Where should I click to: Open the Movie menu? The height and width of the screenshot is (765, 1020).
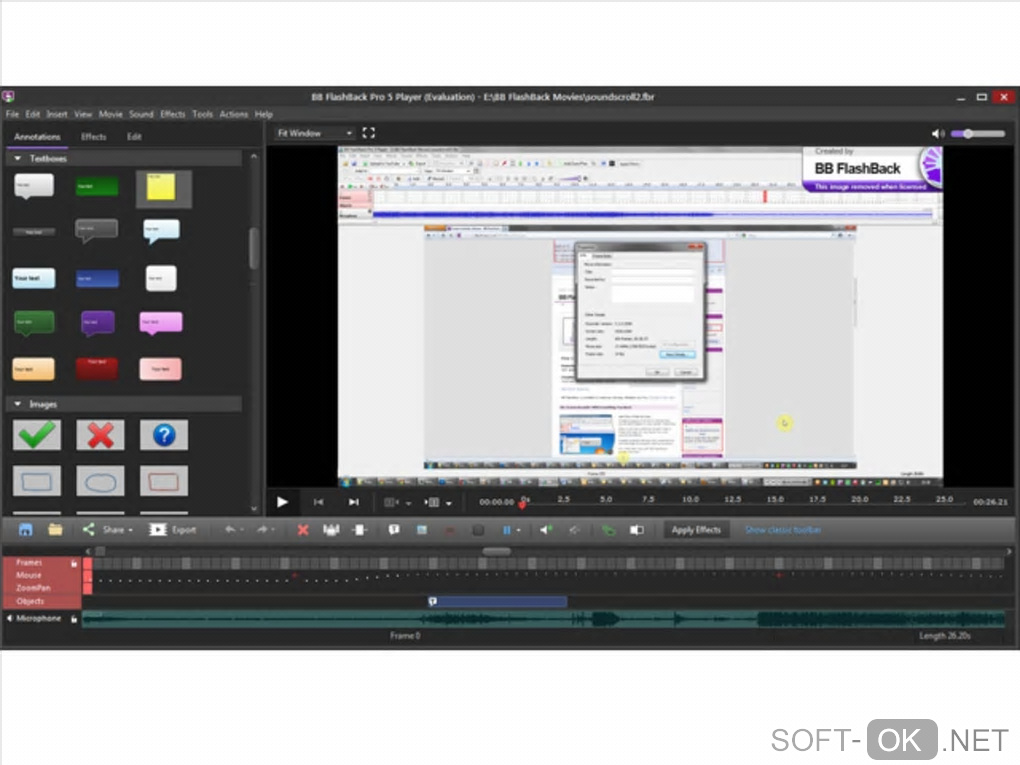[111, 114]
